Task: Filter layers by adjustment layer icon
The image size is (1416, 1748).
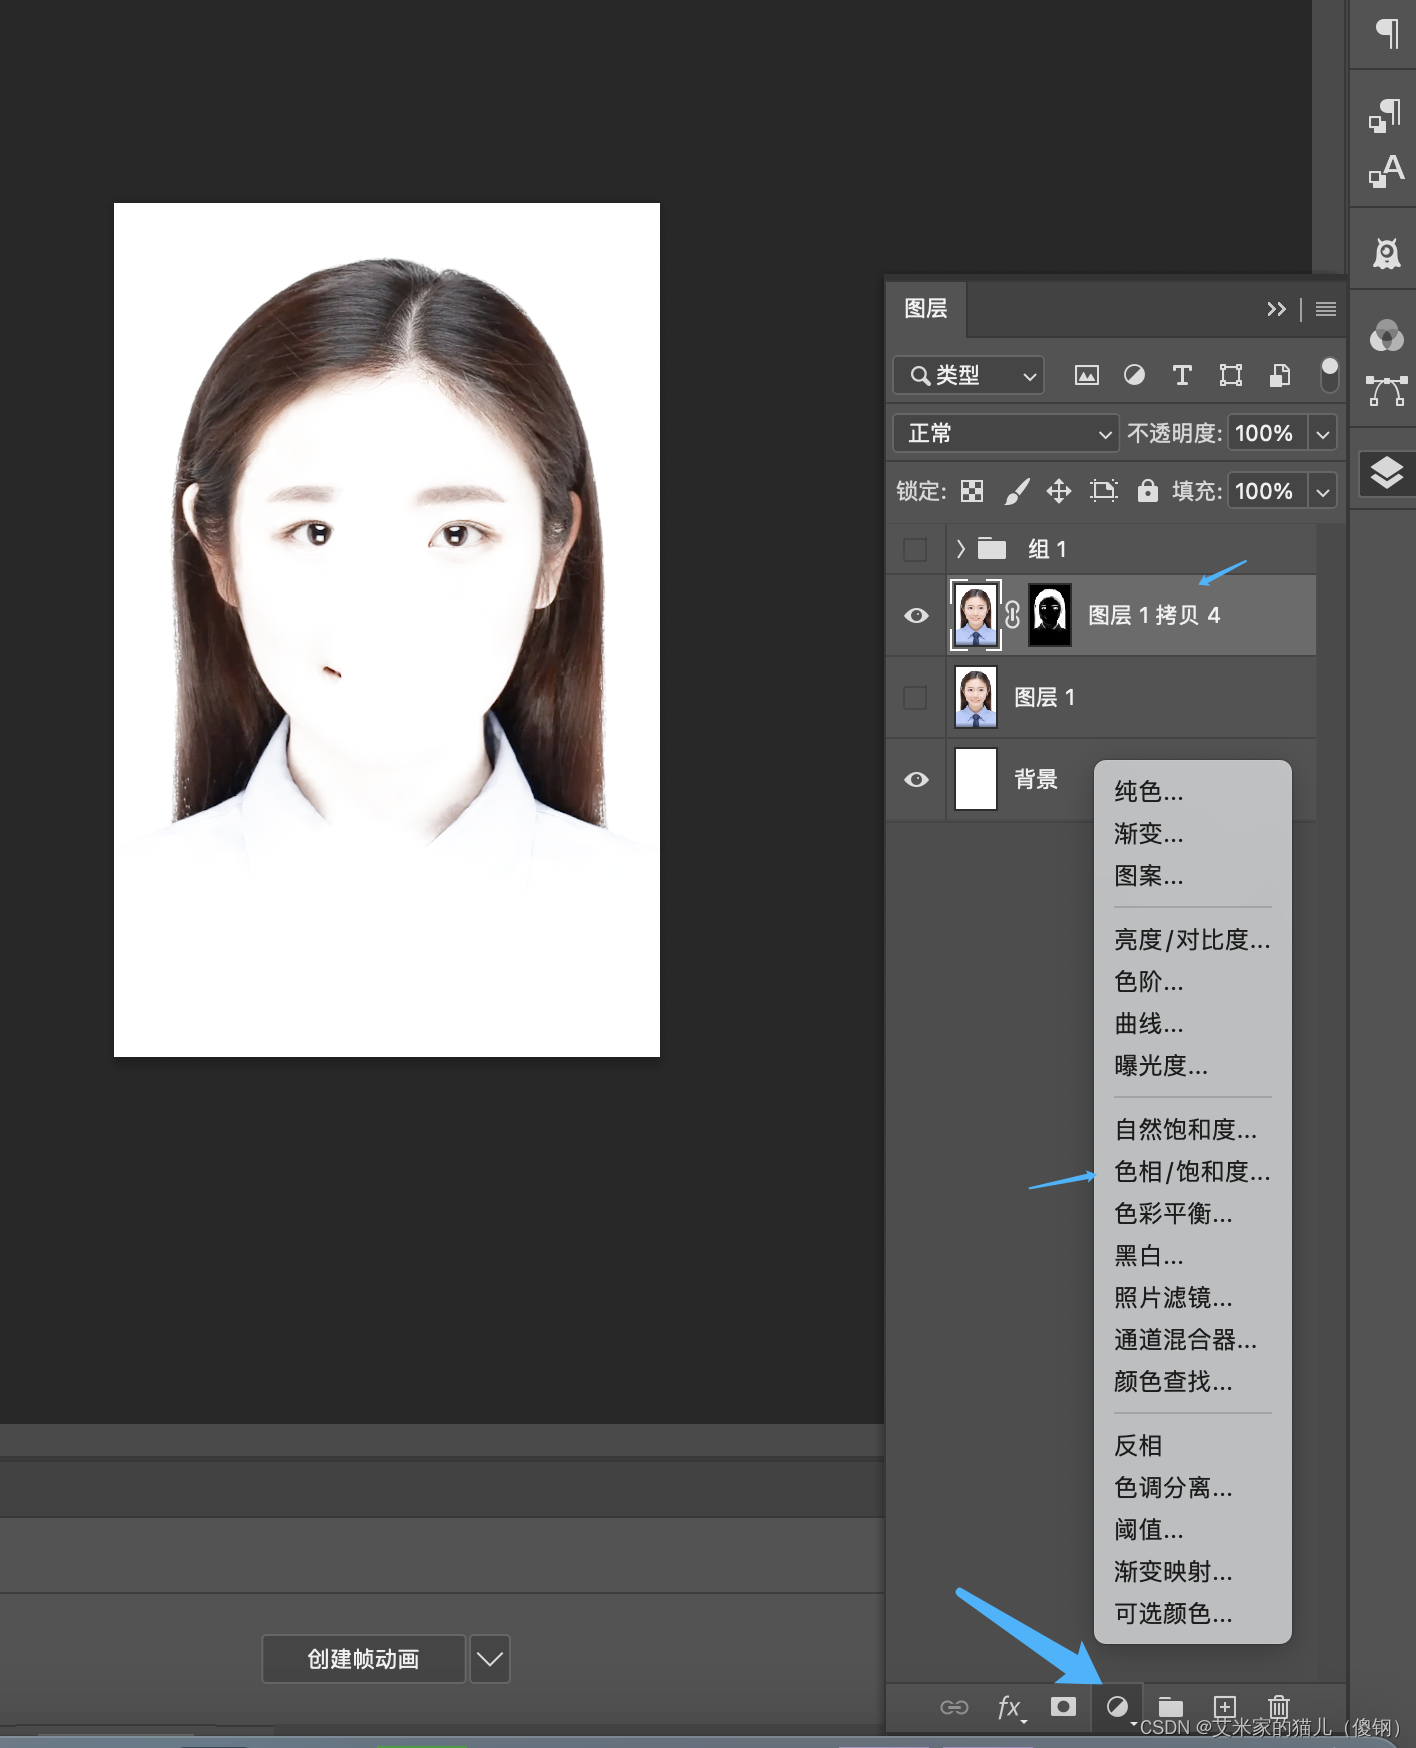Action: click(x=1134, y=375)
